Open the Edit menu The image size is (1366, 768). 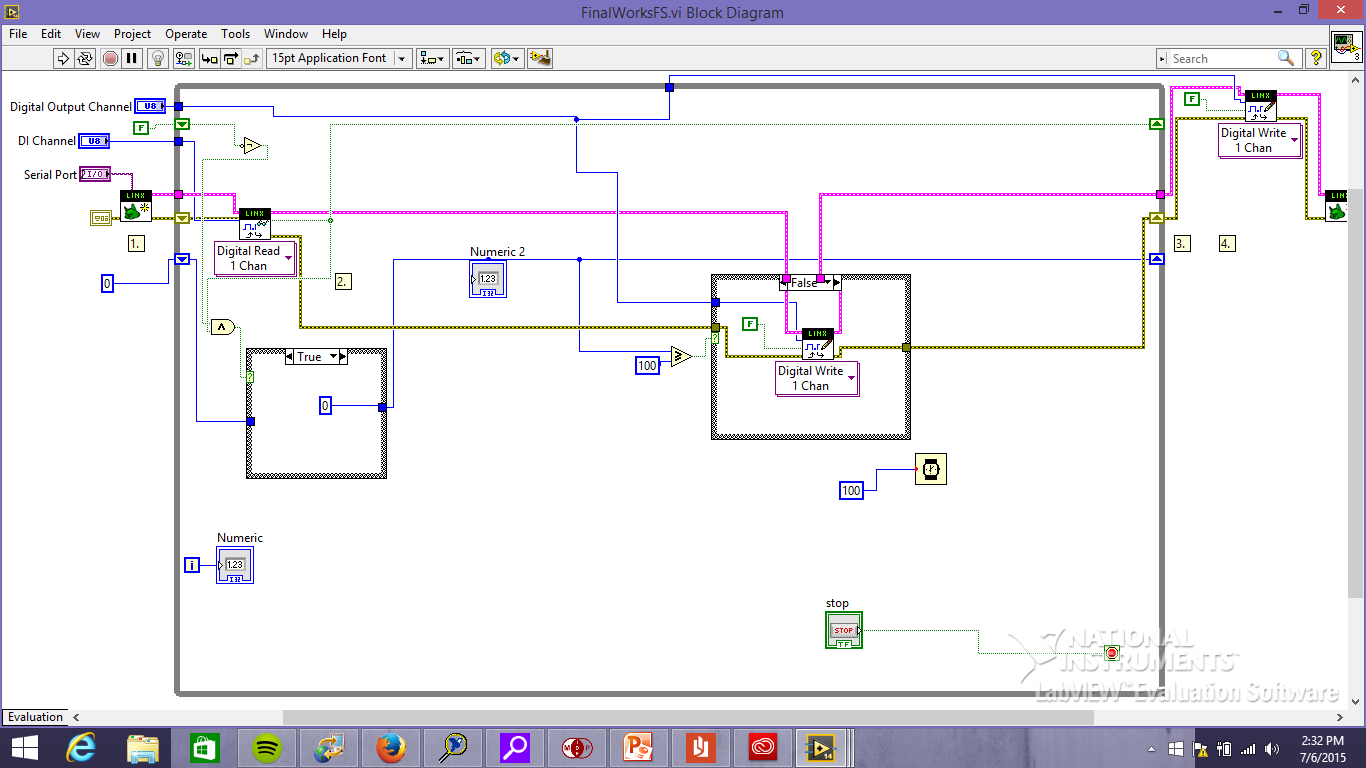[51, 34]
